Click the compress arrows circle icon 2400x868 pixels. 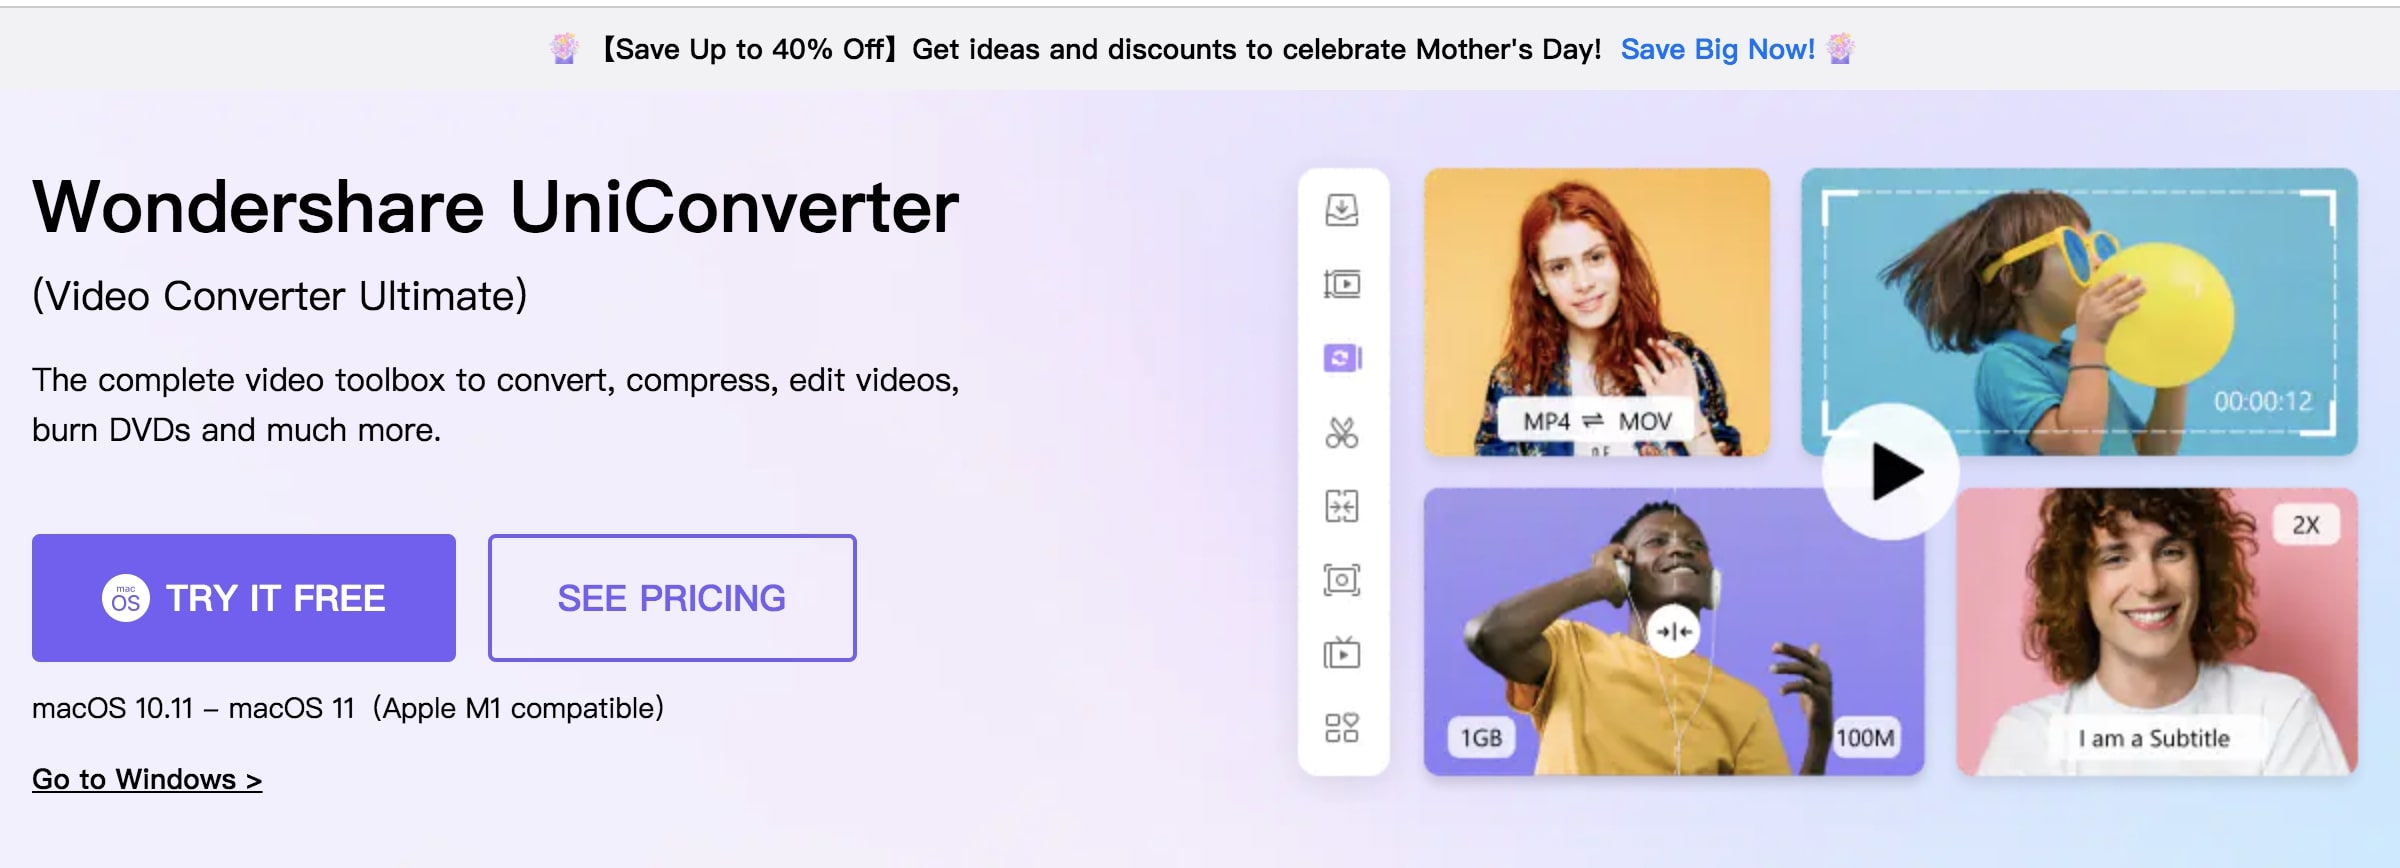[x=1673, y=631]
